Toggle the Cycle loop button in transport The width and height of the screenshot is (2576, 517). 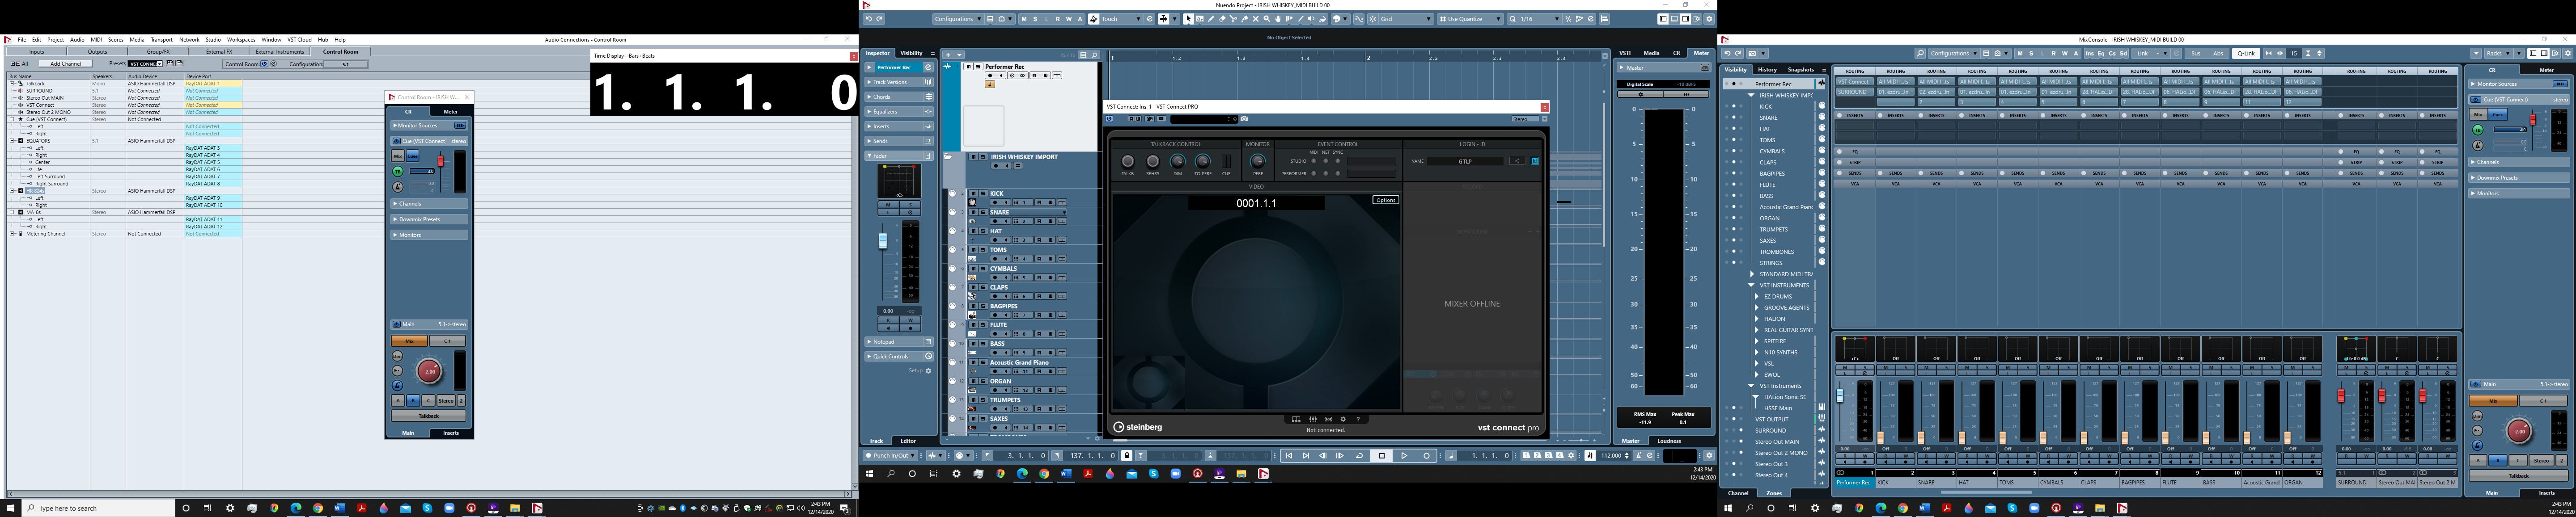[1360, 455]
